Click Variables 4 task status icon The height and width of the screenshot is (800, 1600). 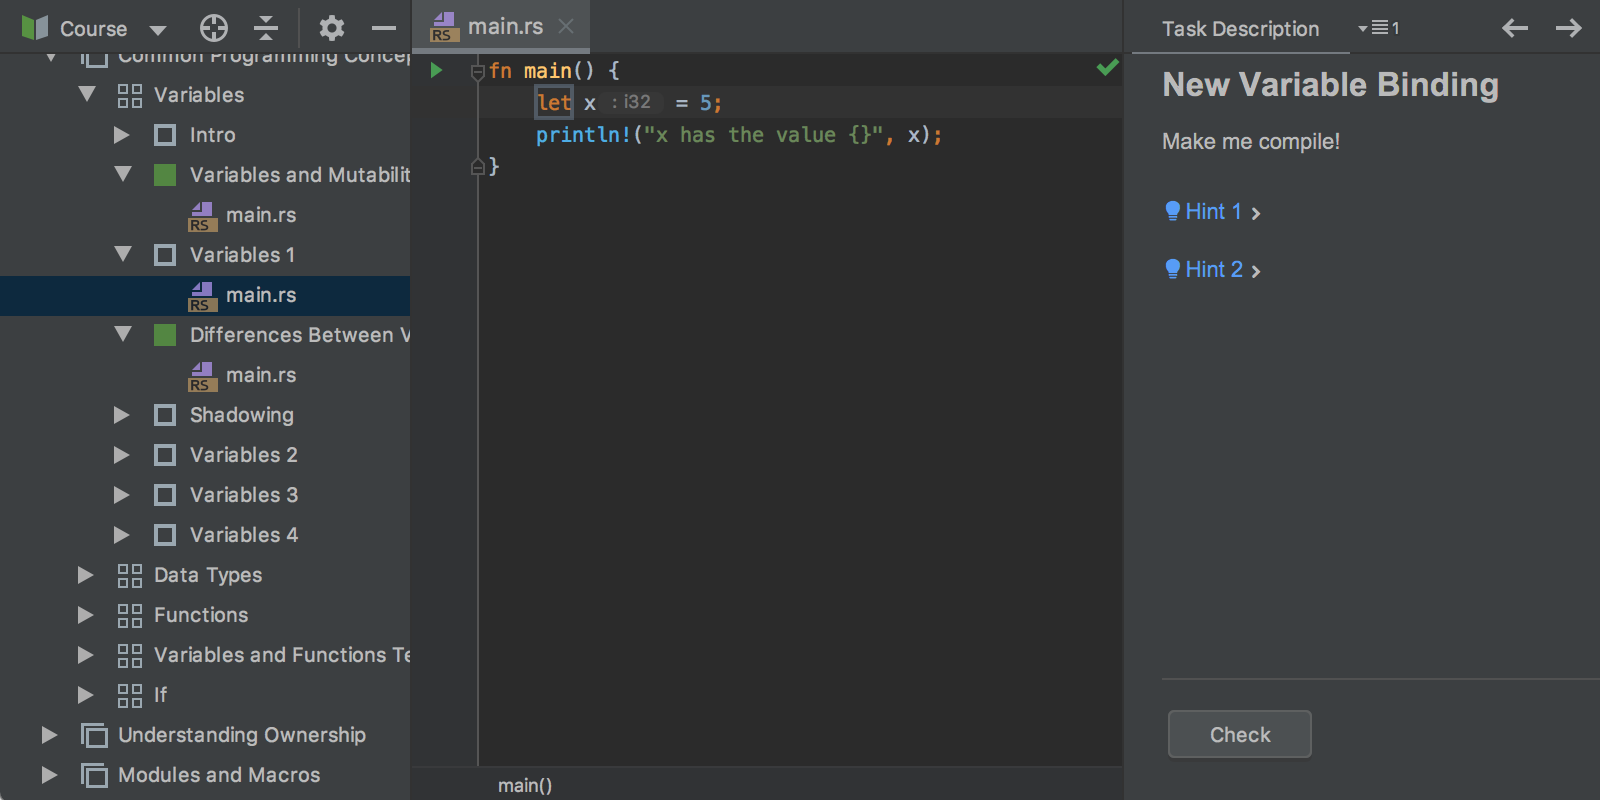click(165, 534)
